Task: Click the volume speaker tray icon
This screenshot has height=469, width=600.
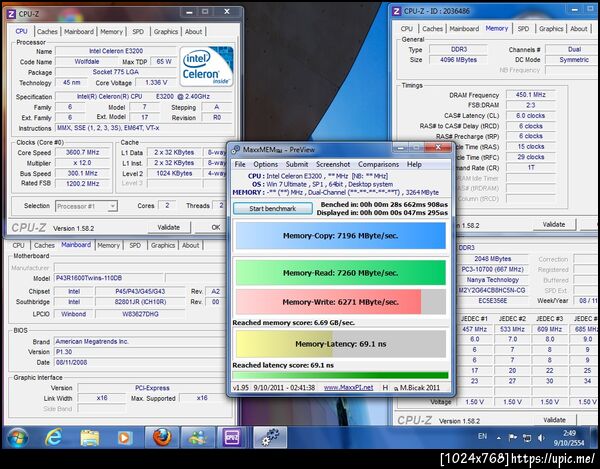Action: pos(541,438)
